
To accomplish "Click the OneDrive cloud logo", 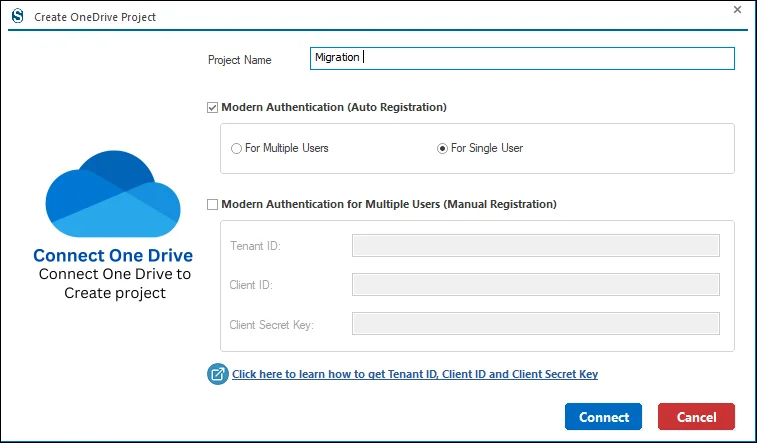I will (113, 194).
